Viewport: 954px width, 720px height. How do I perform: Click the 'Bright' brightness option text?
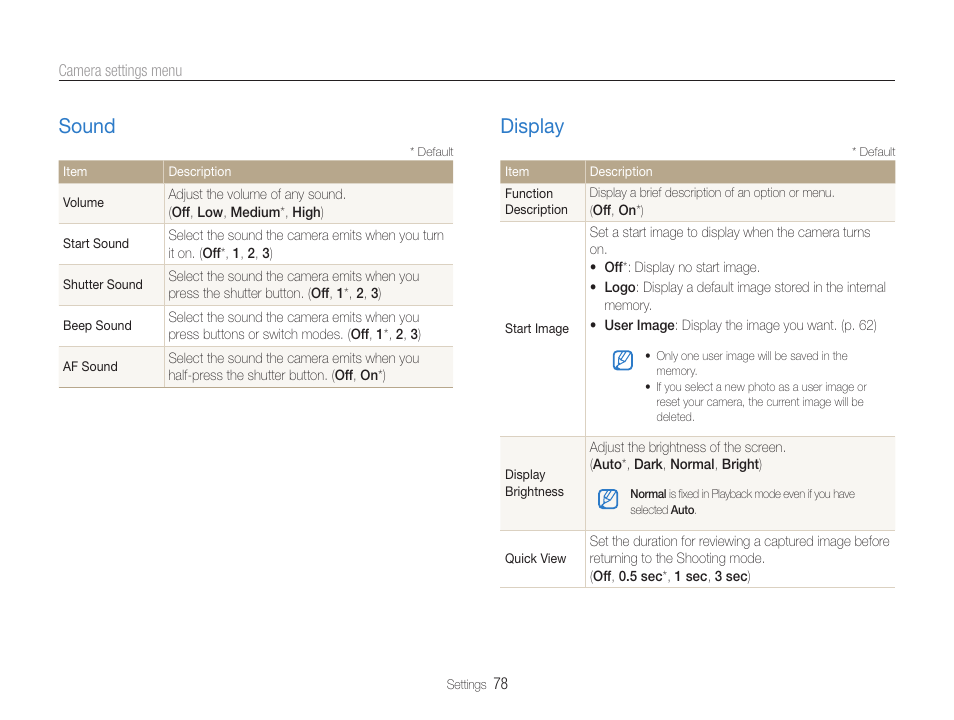[x=740, y=464]
